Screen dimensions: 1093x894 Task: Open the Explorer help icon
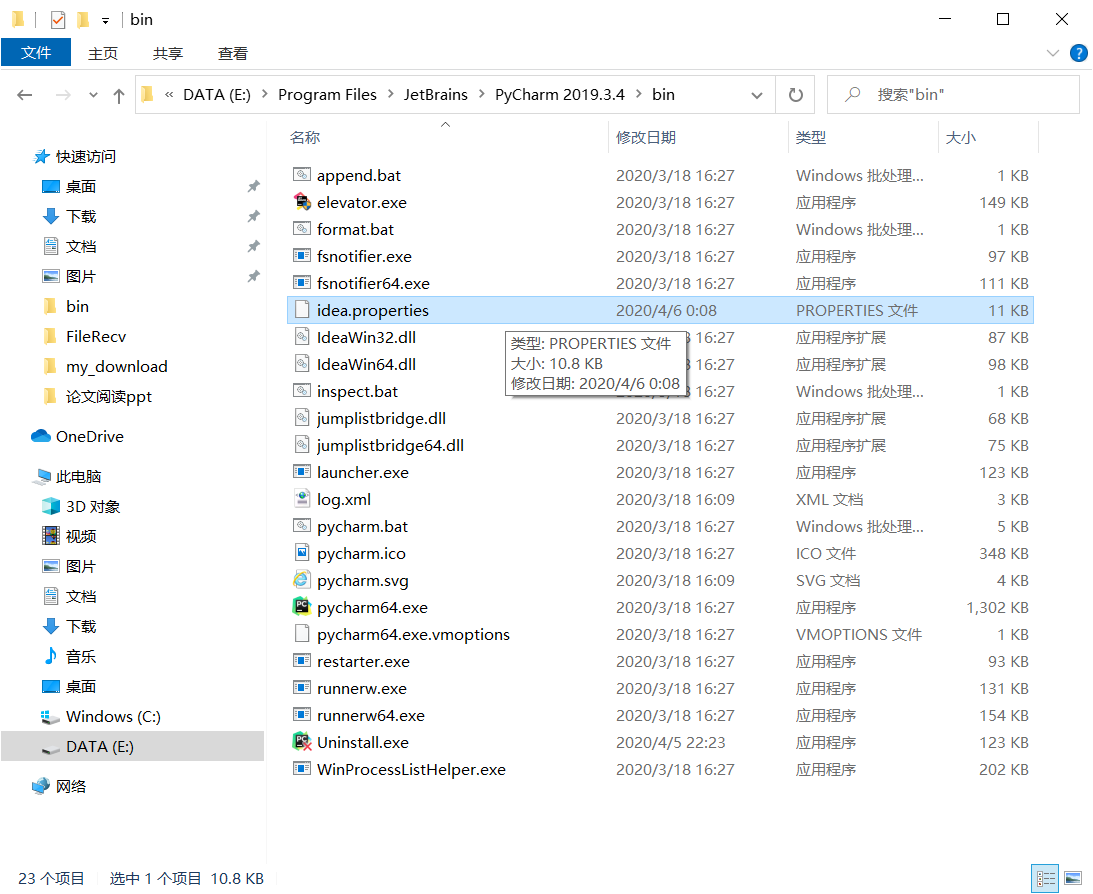(1078, 53)
